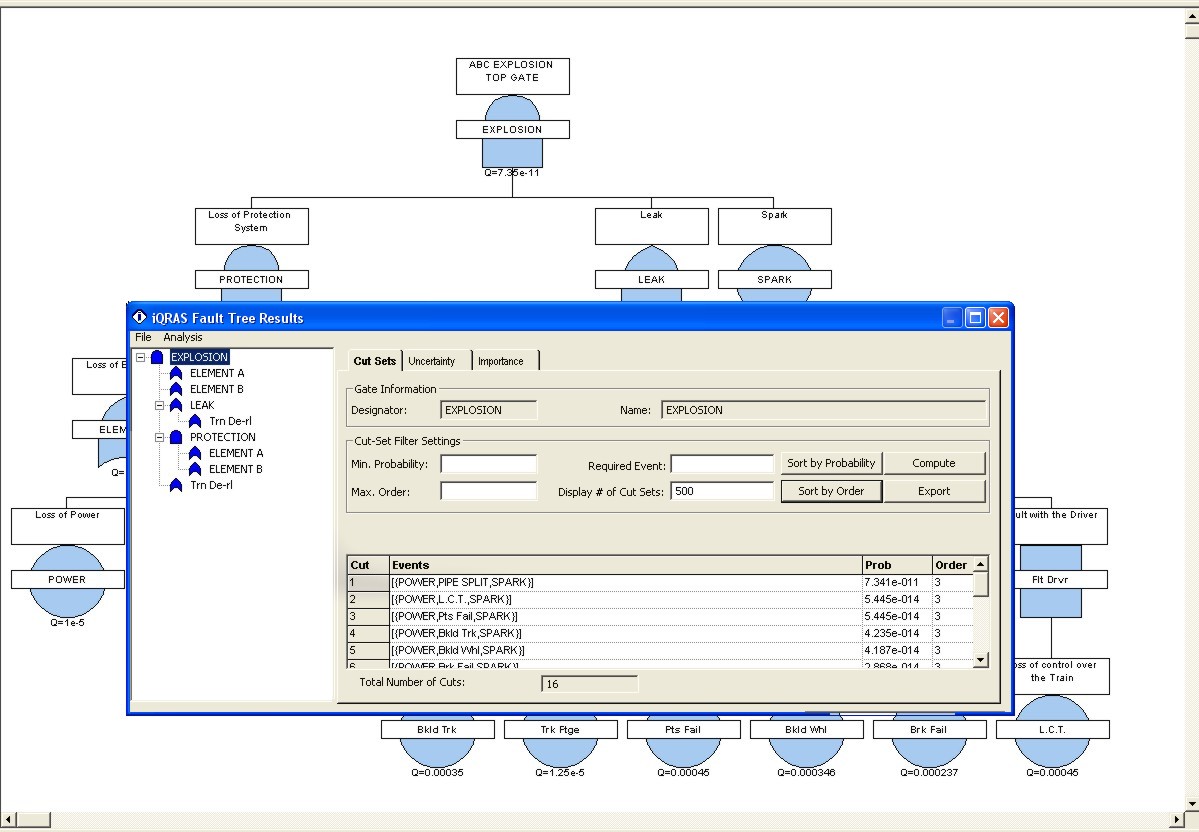Image resolution: width=1199 pixels, height=832 pixels.
Task: Click Trn De-rl icon directly under EXPLOSION root
Action: point(176,486)
